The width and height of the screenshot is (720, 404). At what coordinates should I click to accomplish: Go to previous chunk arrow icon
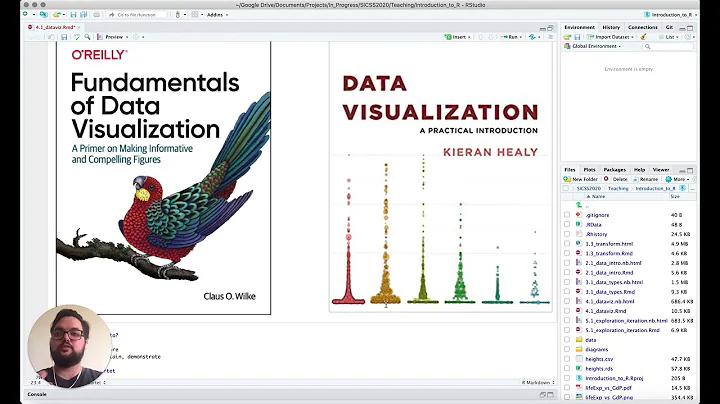pos(480,37)
